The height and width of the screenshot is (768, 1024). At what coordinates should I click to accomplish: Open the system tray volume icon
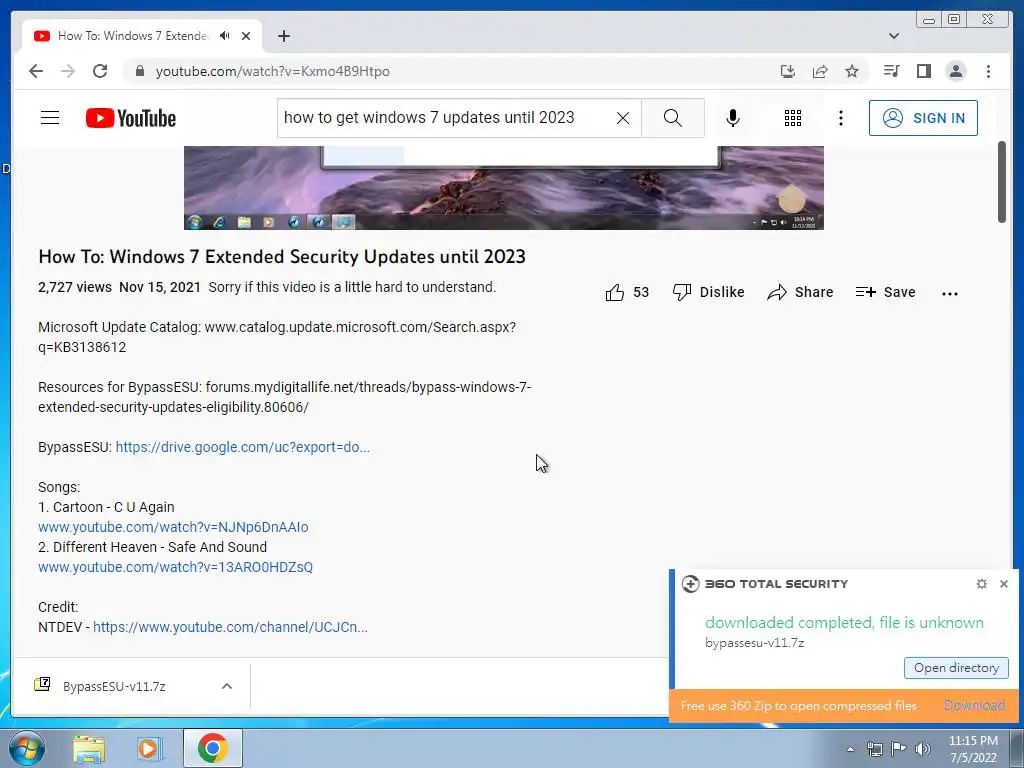(922, 749)
